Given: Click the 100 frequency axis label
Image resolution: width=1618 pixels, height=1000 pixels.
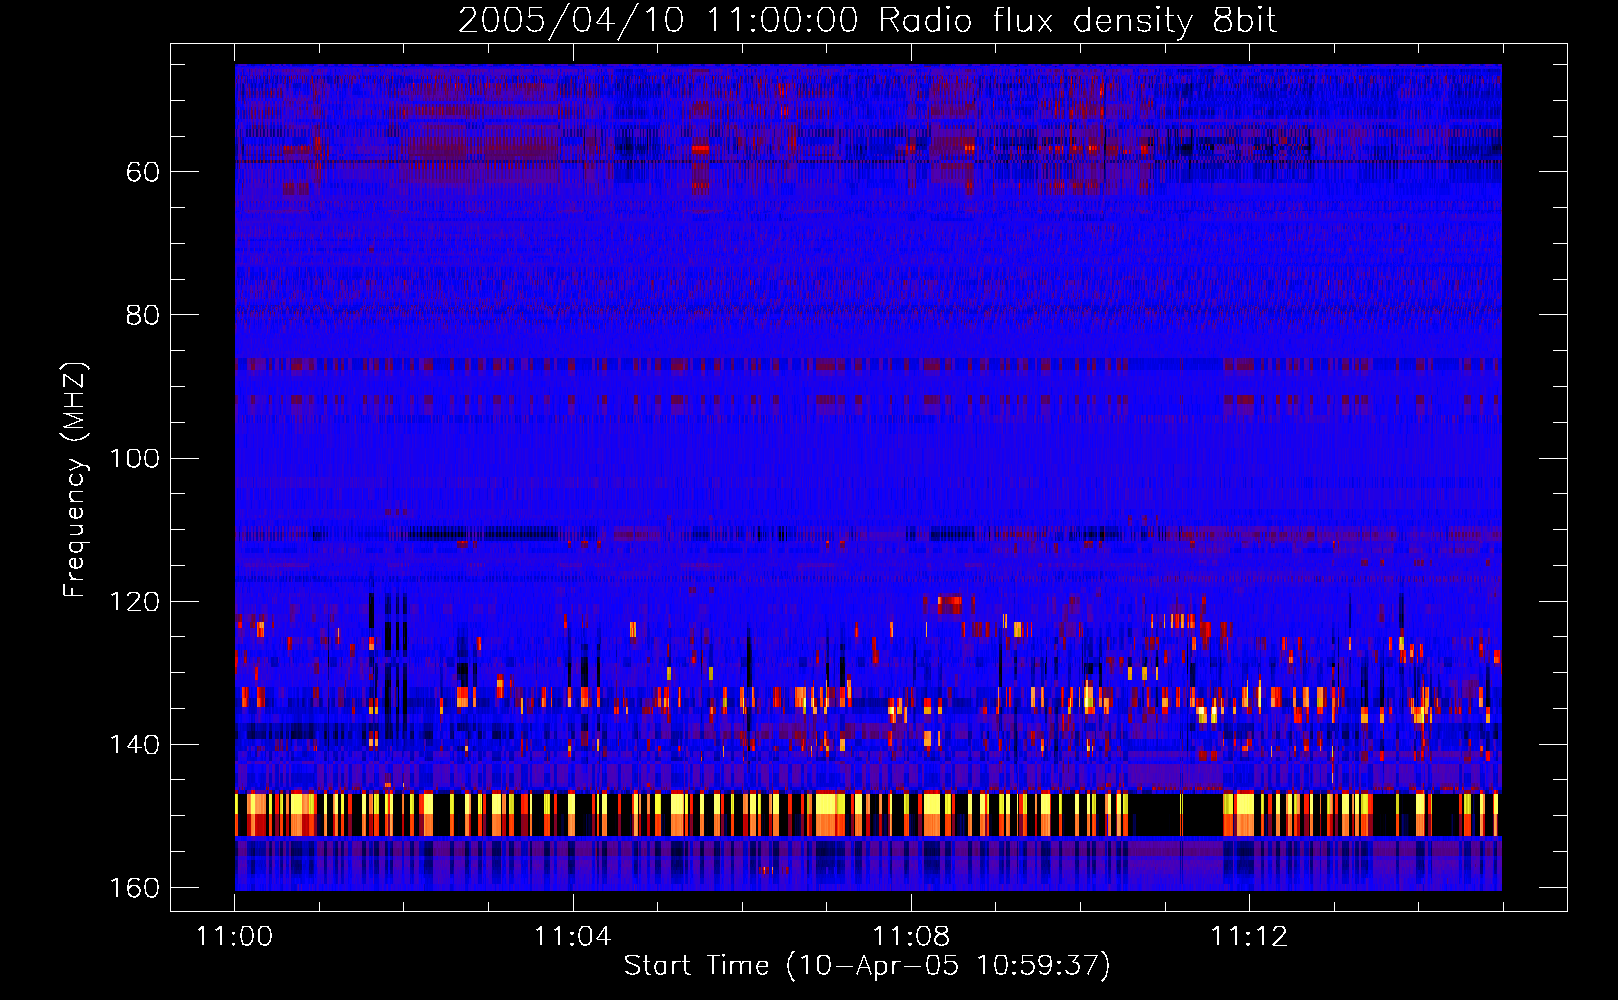Looking at the screenshot, I should click(134, 459).
